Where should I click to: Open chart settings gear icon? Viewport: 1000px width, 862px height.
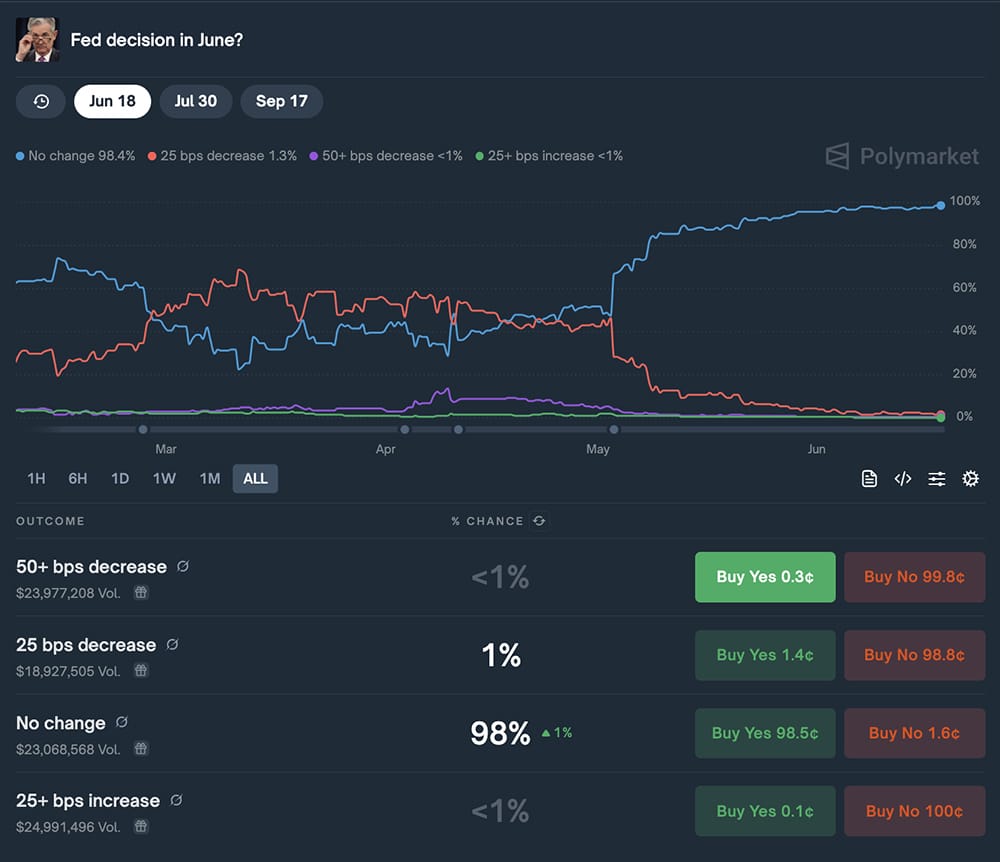pyautogui.click(x=971, y=479)
